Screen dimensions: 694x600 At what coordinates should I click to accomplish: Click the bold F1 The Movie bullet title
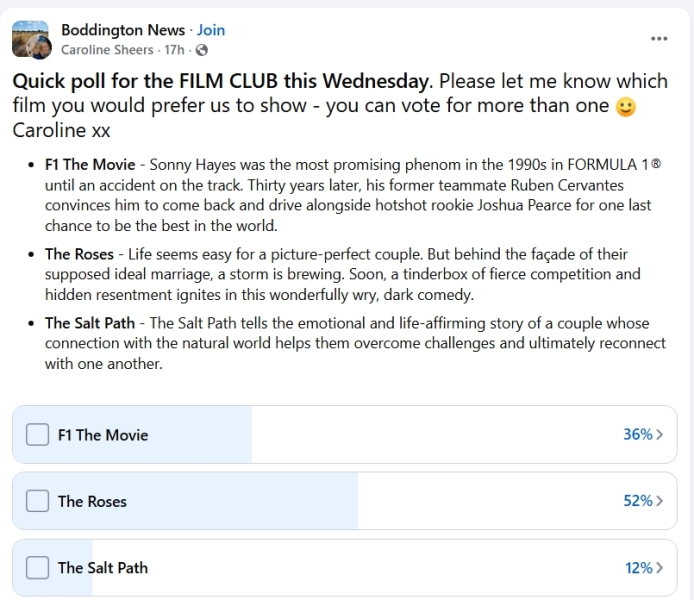[90, 164]
